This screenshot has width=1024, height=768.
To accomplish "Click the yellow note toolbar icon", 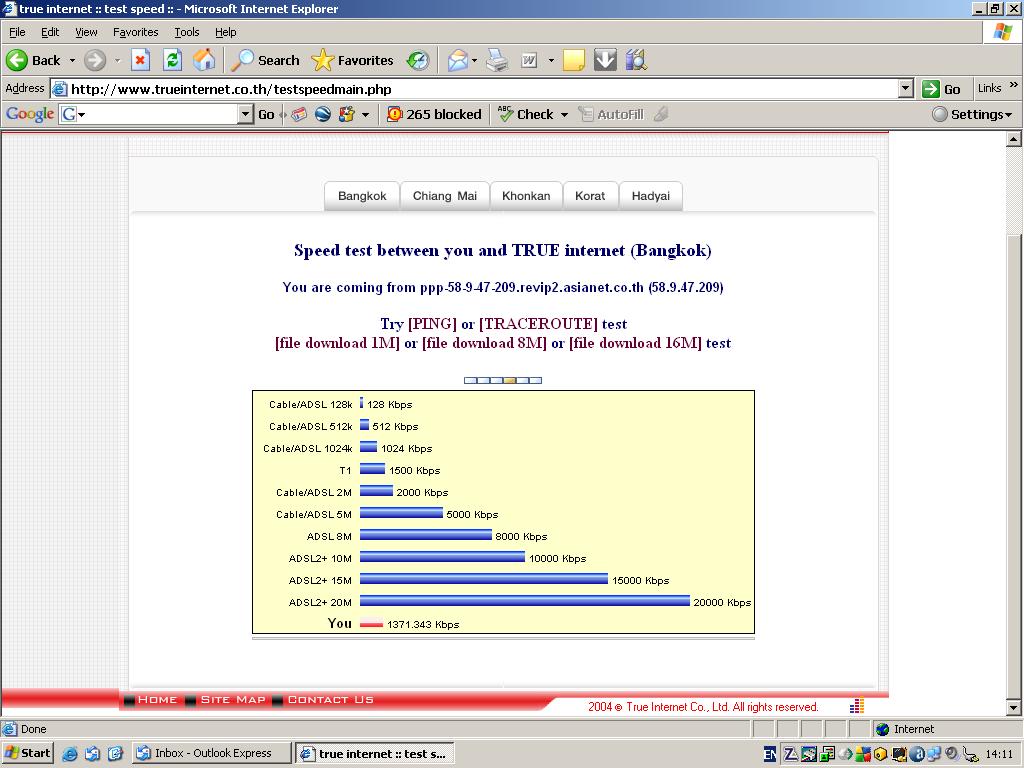I will coord(573,61).
